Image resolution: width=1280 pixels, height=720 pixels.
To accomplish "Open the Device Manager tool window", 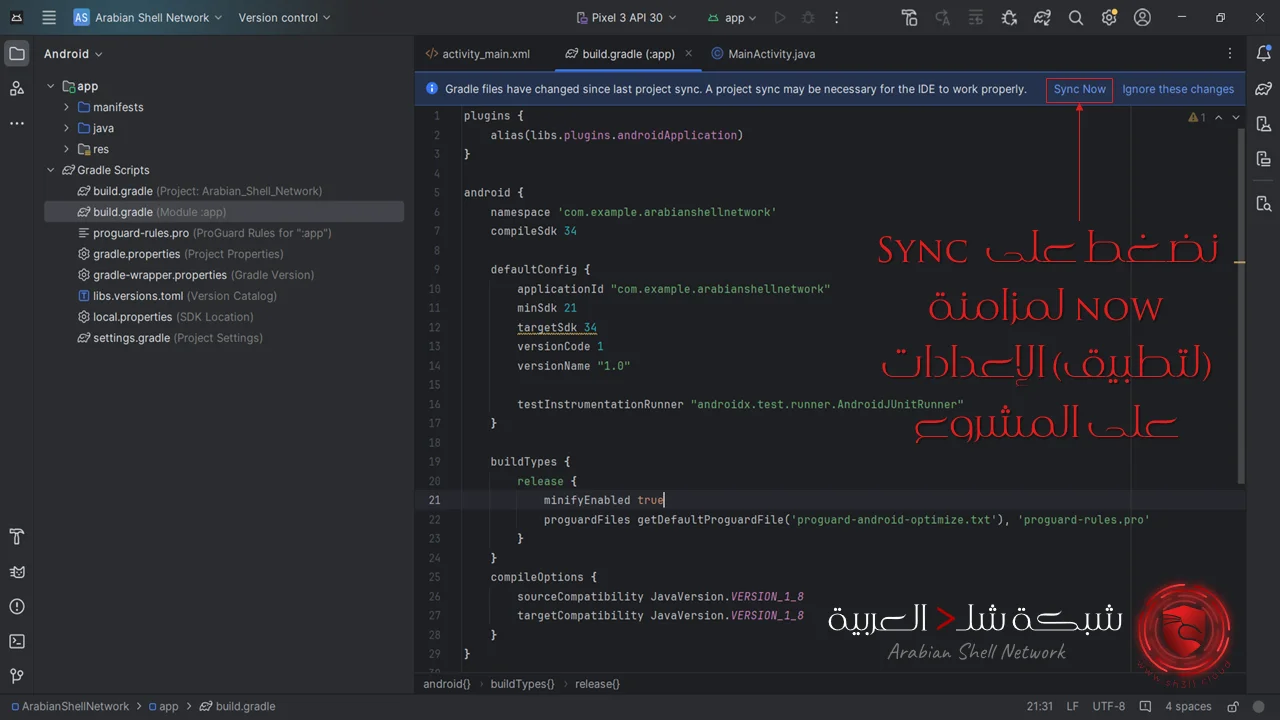I will pyautogui.click(x=1263, y=124).
